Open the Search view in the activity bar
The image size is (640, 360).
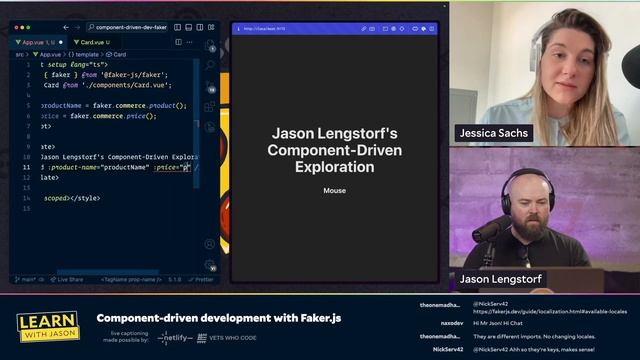click(x=210, y=64)
